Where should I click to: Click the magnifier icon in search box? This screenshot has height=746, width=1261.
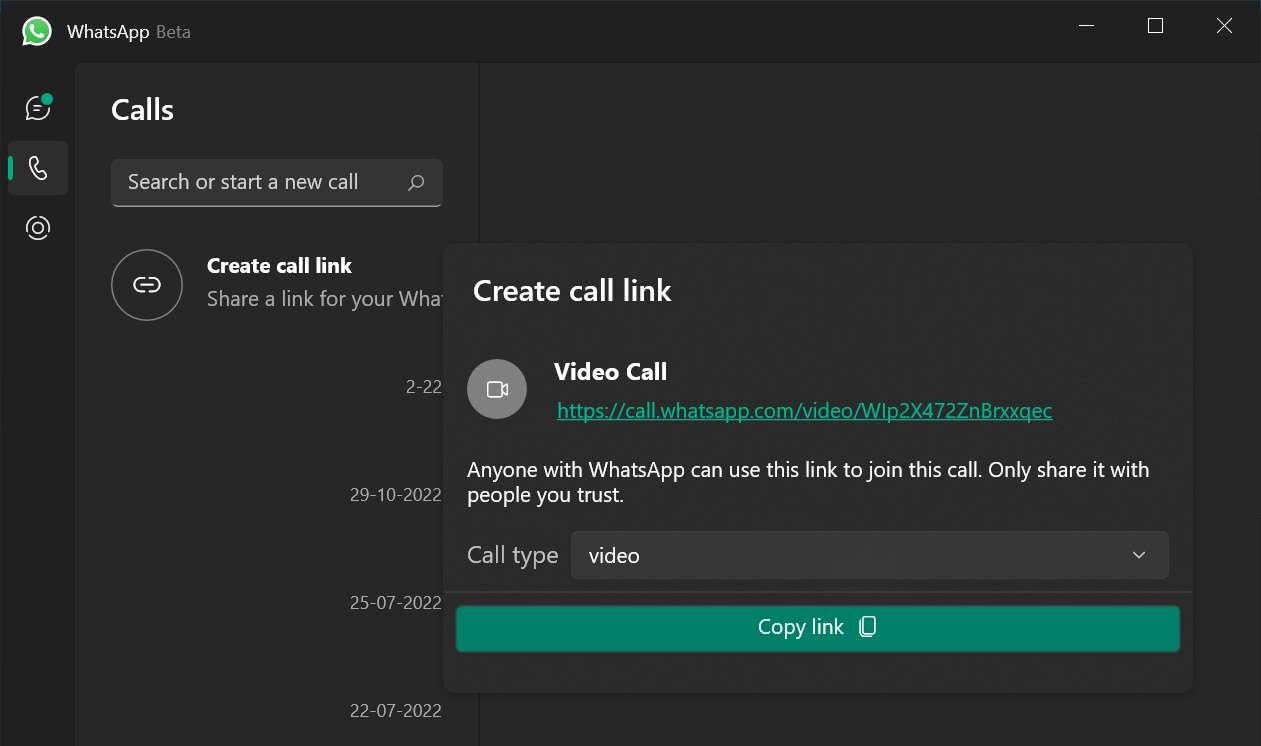[416, 183]
